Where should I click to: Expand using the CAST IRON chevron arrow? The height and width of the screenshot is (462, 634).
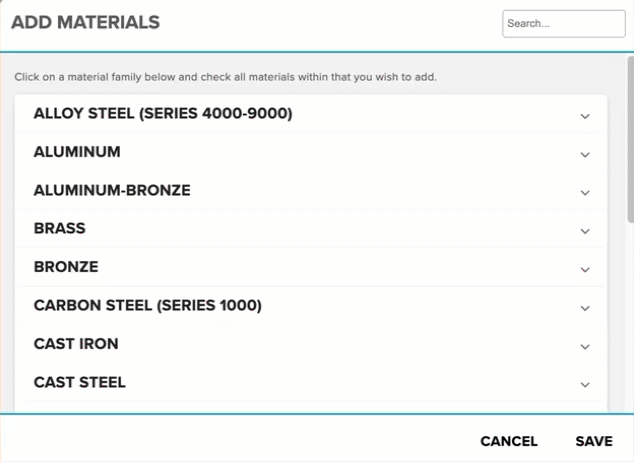(x=585, y=346)
